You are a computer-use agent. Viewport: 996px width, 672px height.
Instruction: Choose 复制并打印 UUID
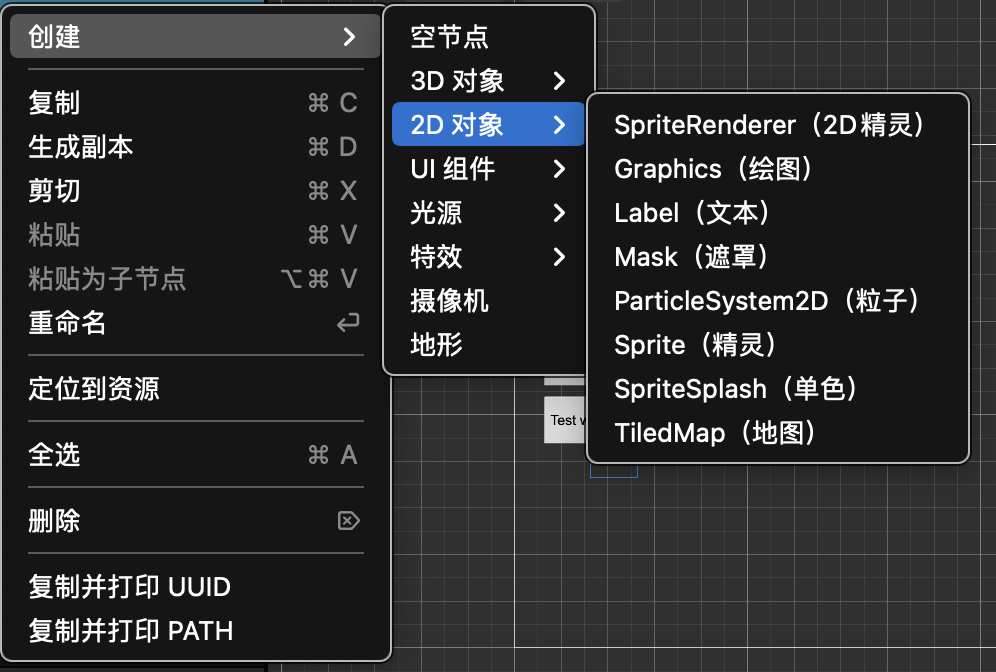coord(195,587)
